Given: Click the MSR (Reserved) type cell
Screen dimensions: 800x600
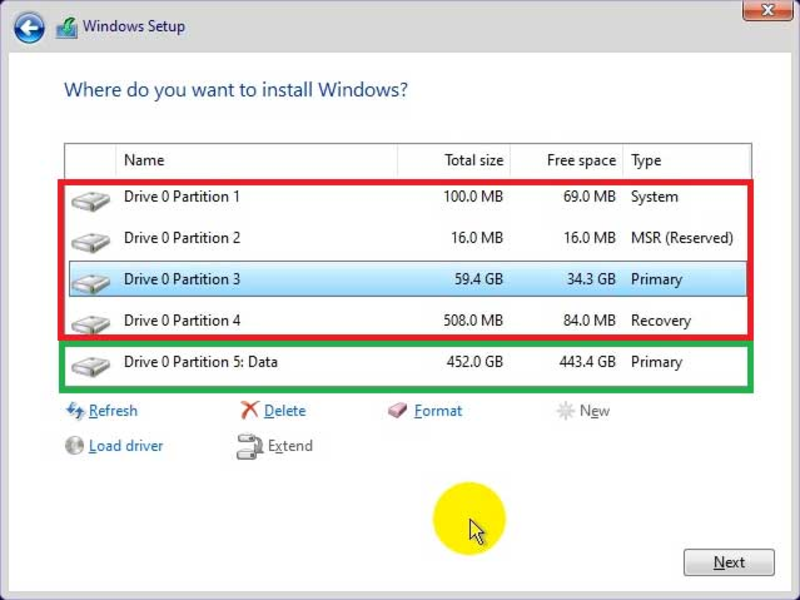Looking at the screenshot, I should (682, 238).
